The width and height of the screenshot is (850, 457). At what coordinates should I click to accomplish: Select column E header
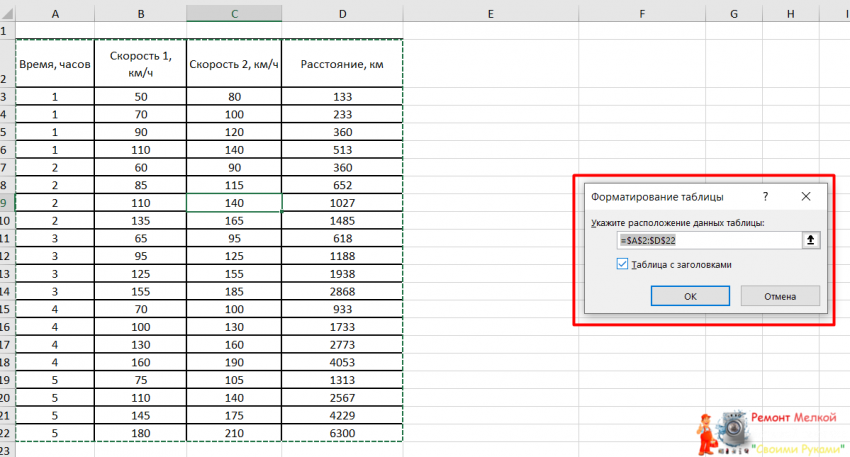(493, 13)
